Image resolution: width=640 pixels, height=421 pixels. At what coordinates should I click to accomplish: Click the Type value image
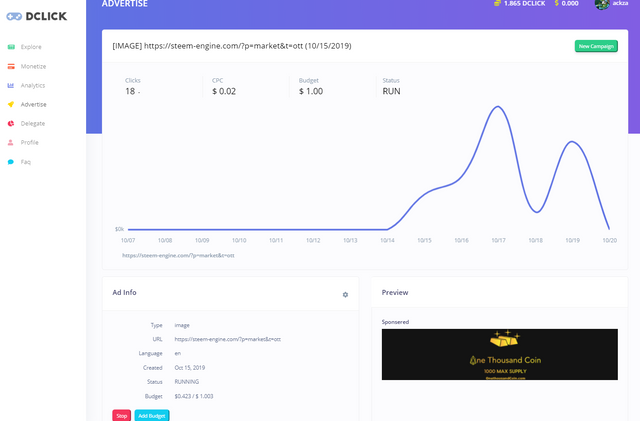pyautogui.click(x=182, y=325)
